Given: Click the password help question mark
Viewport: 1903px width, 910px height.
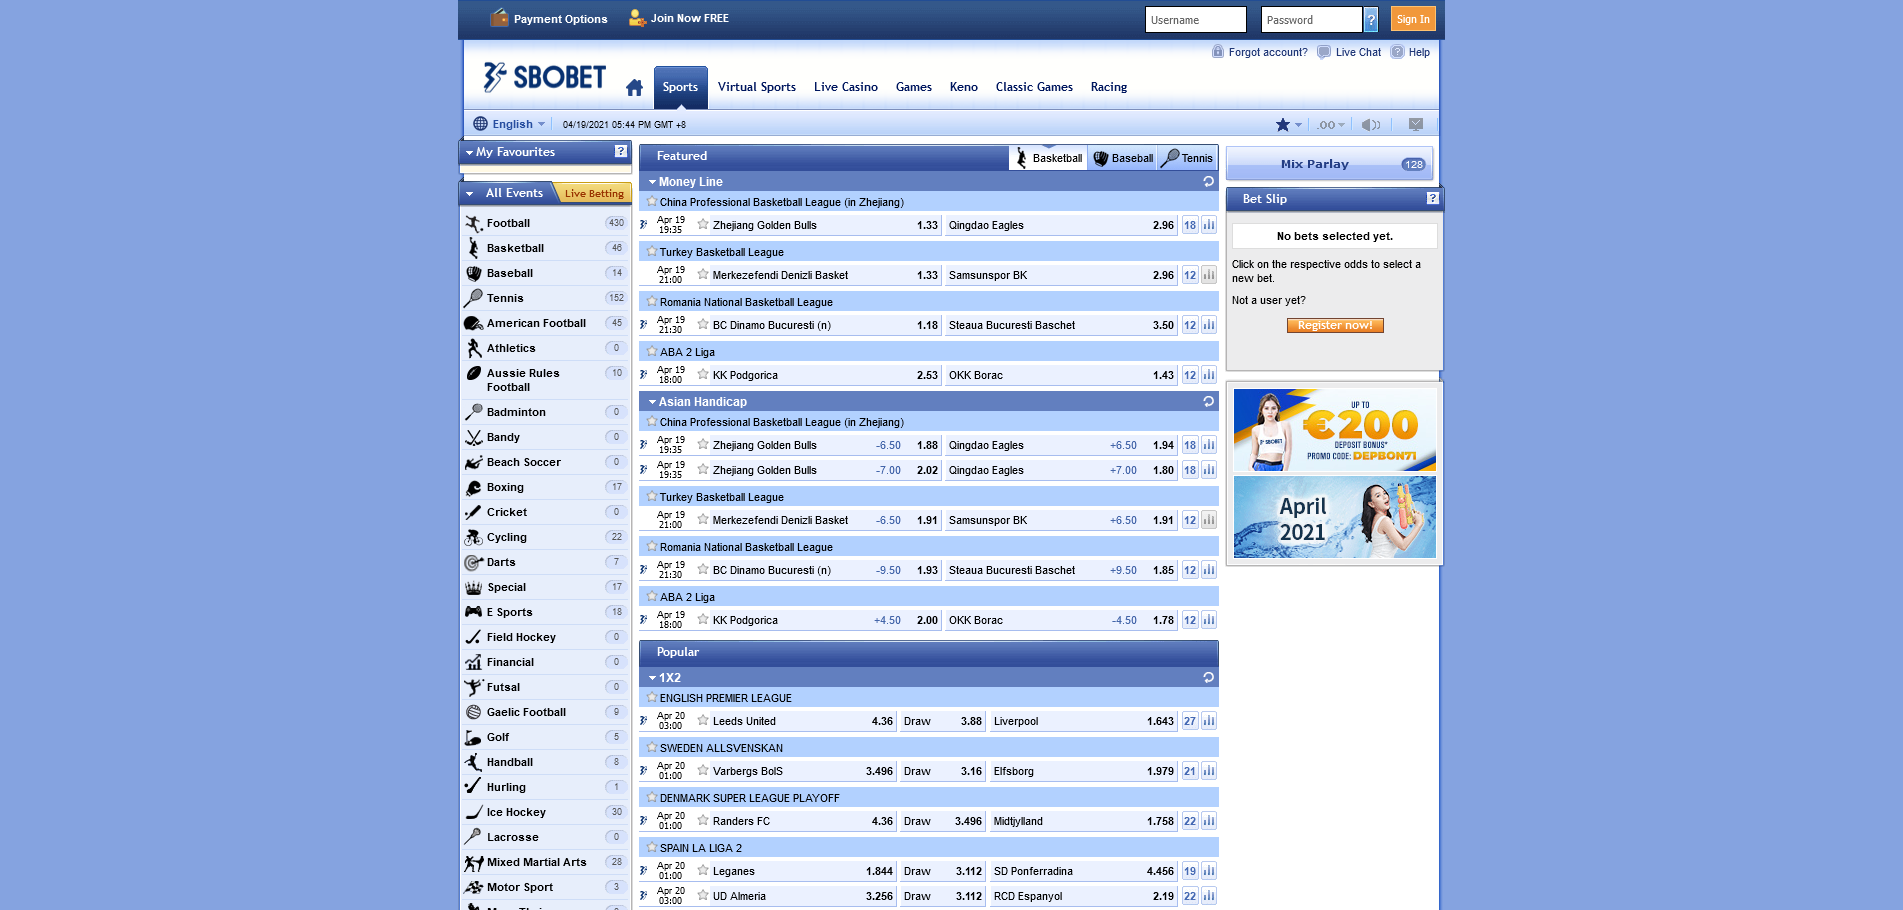Looking at the screenshot, I should [x=1371, y=20].
